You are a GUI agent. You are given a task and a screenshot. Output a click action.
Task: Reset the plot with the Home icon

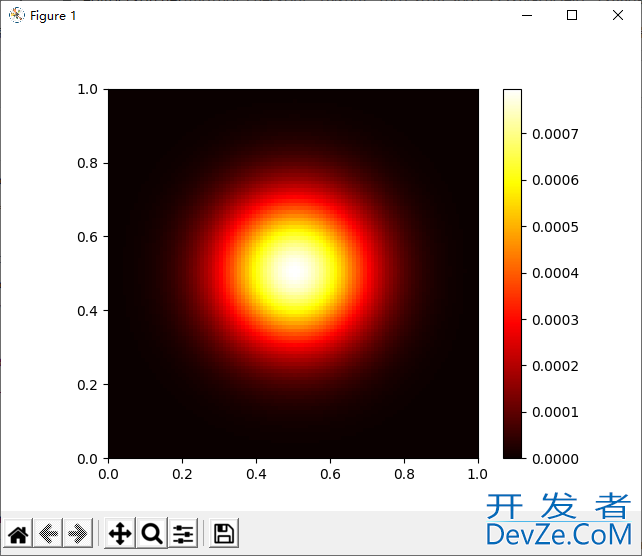(18, 534)
